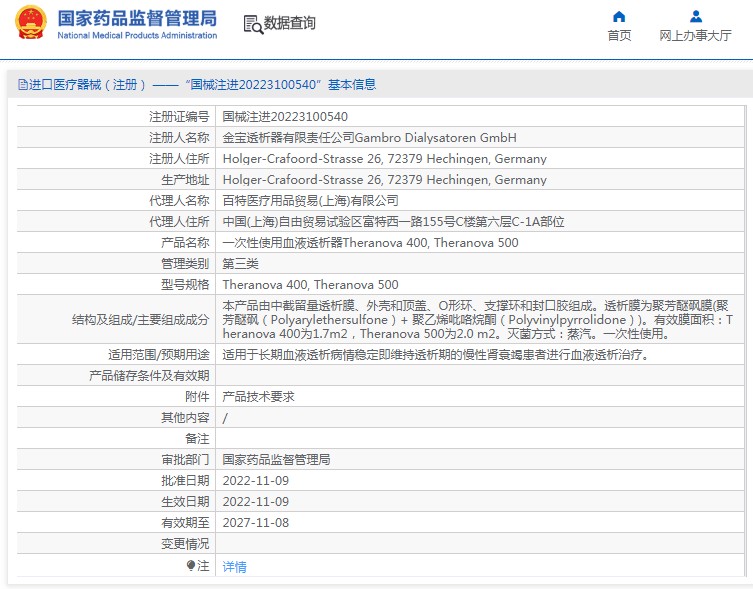Click 国家药品监督管理局 header title
This screenshot has height=589, width=753.
[137, 19]
